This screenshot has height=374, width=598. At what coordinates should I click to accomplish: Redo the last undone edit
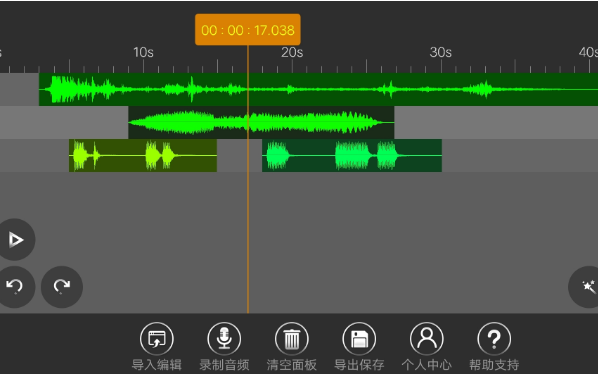click(x=62, y=286)
